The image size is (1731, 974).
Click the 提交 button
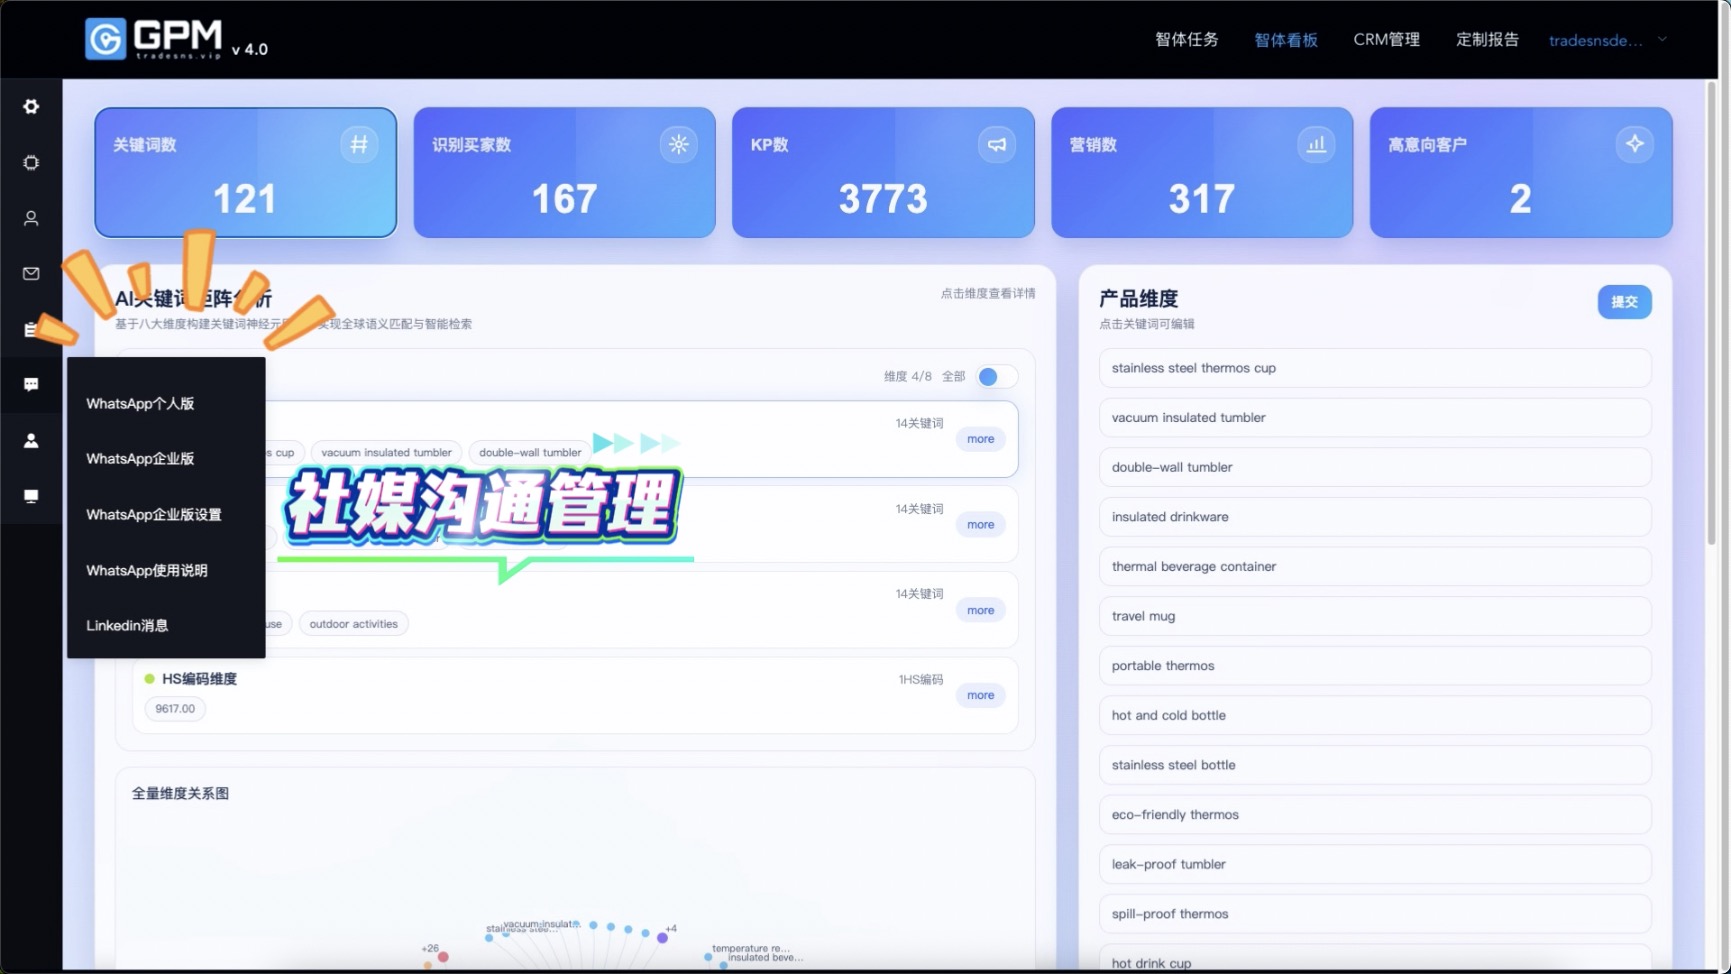1624,302
